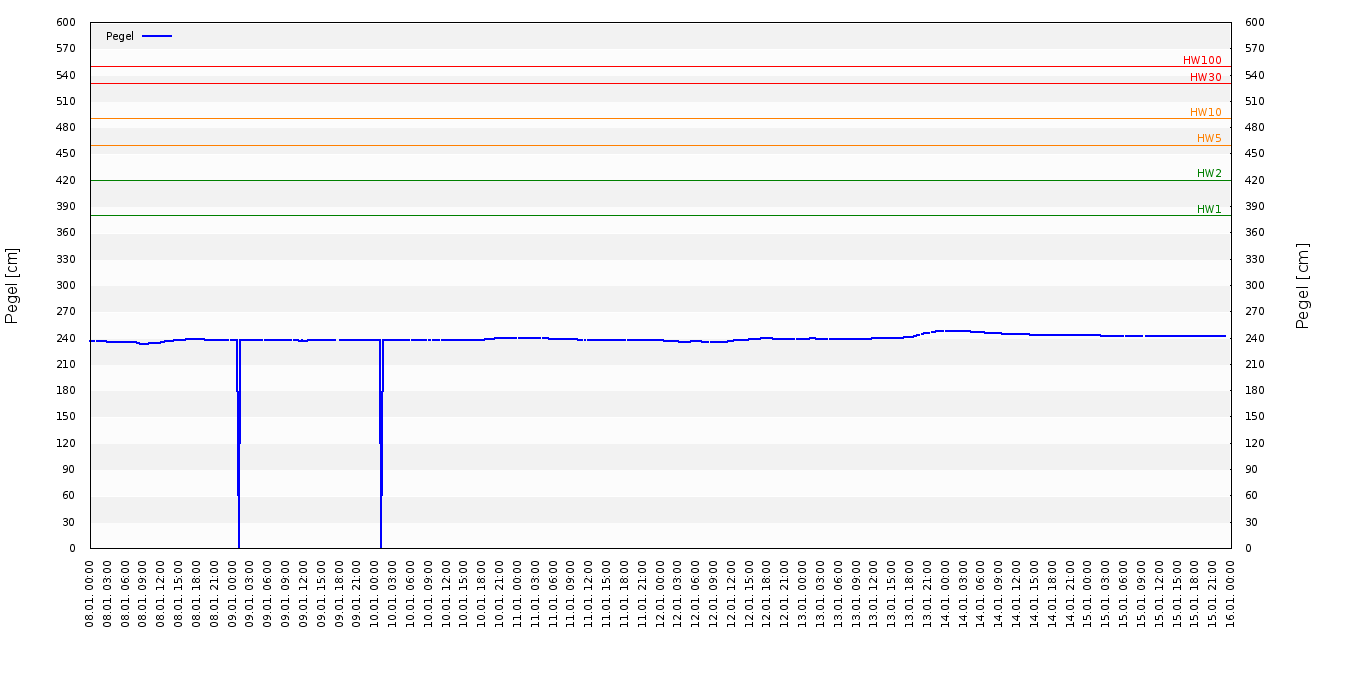Pick the HW5 threshold label
This screenshot has height=700, width=1350.
coord(1209,139)
